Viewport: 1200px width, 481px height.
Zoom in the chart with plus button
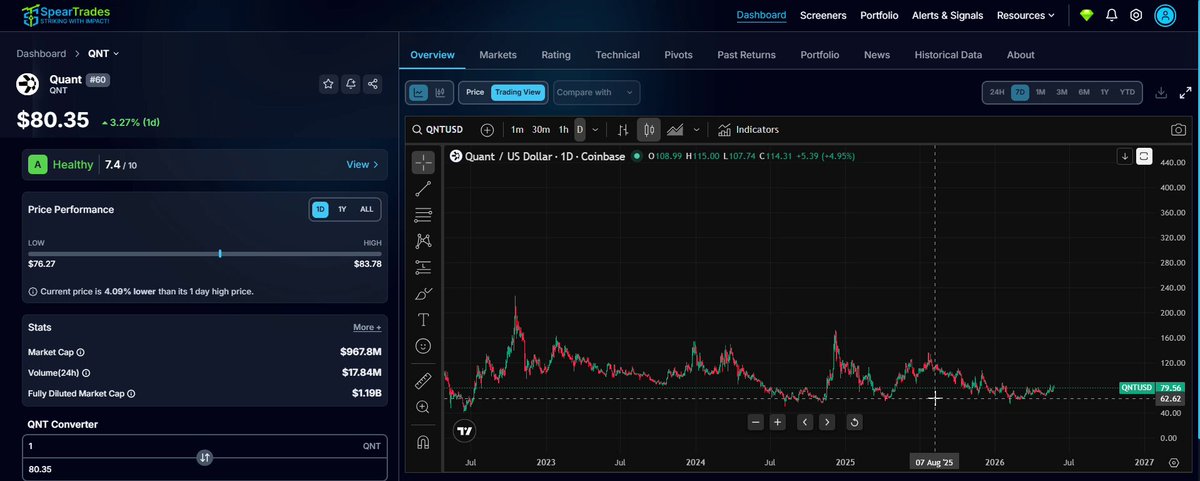pos(777,422)
